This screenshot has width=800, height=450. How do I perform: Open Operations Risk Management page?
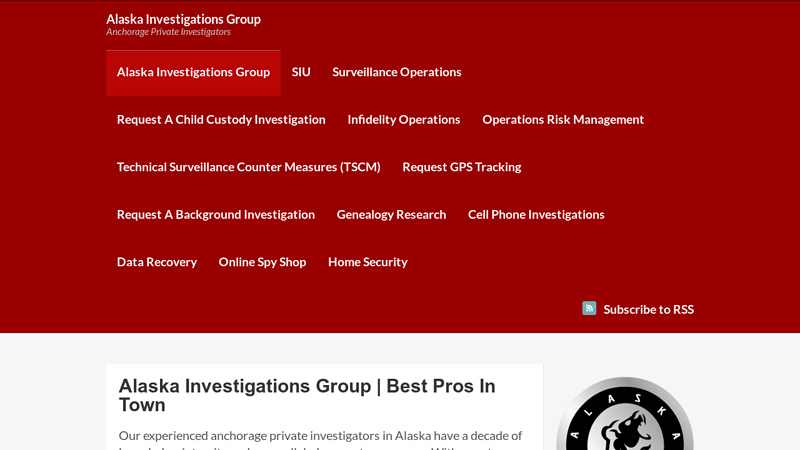tap(563, 120)
